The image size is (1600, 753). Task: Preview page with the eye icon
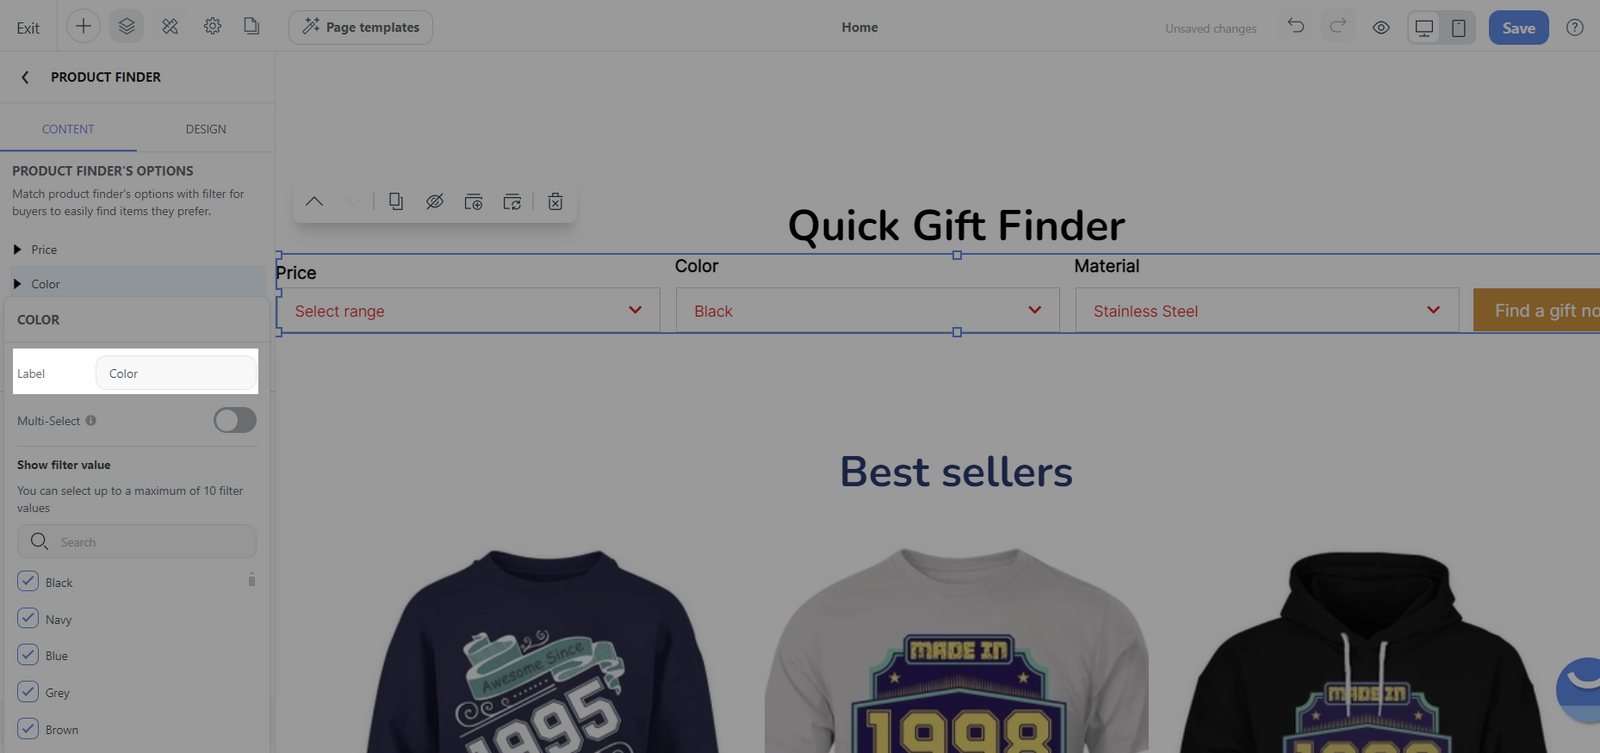point(1381,28)
